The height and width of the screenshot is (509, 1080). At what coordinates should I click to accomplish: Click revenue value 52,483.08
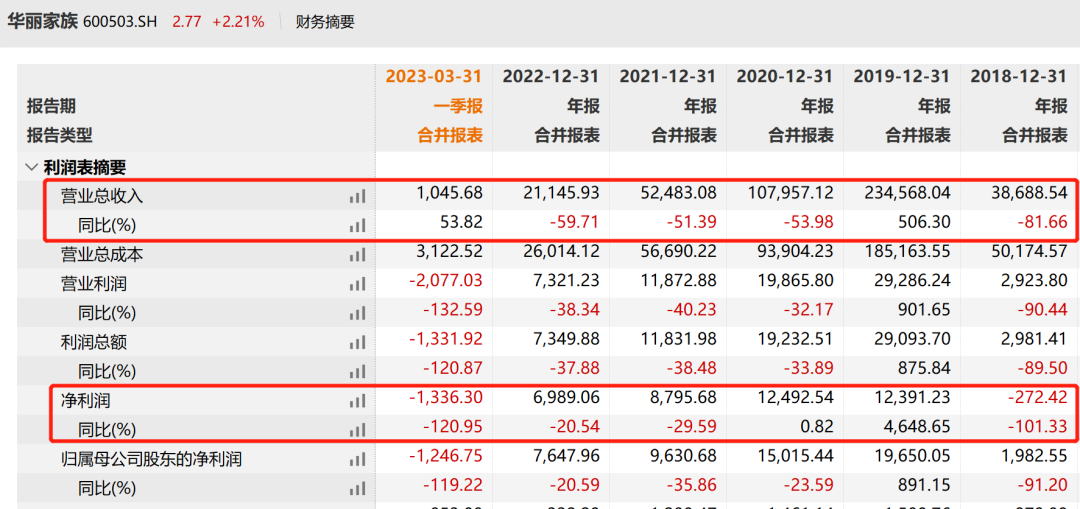(x=678, y=194)
